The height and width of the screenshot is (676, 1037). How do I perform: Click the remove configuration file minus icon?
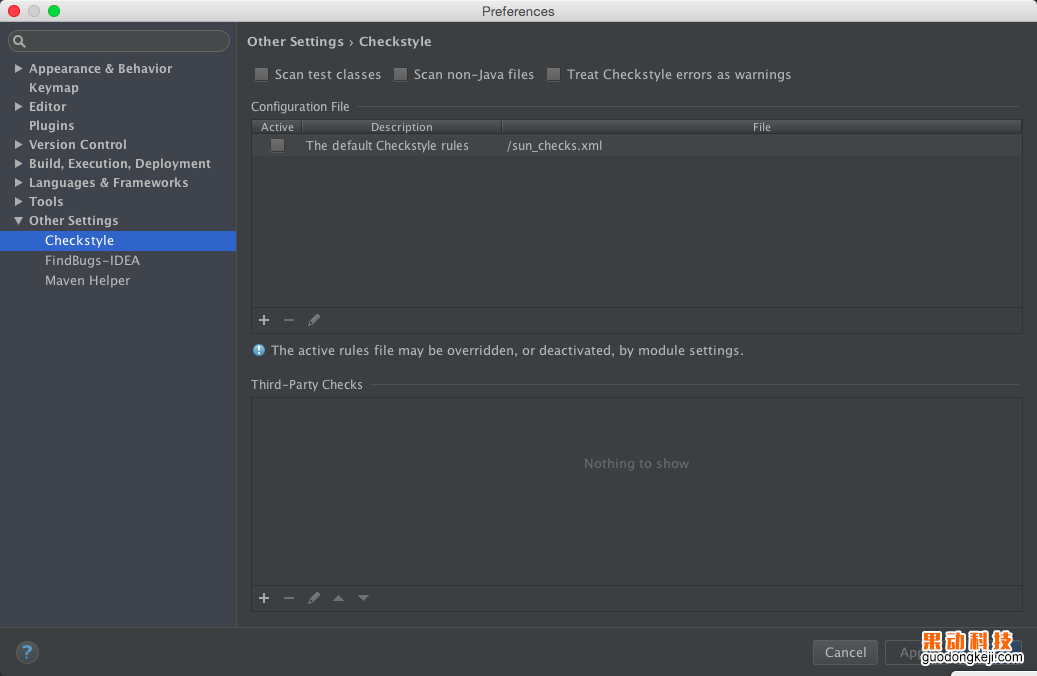[289, 320]
